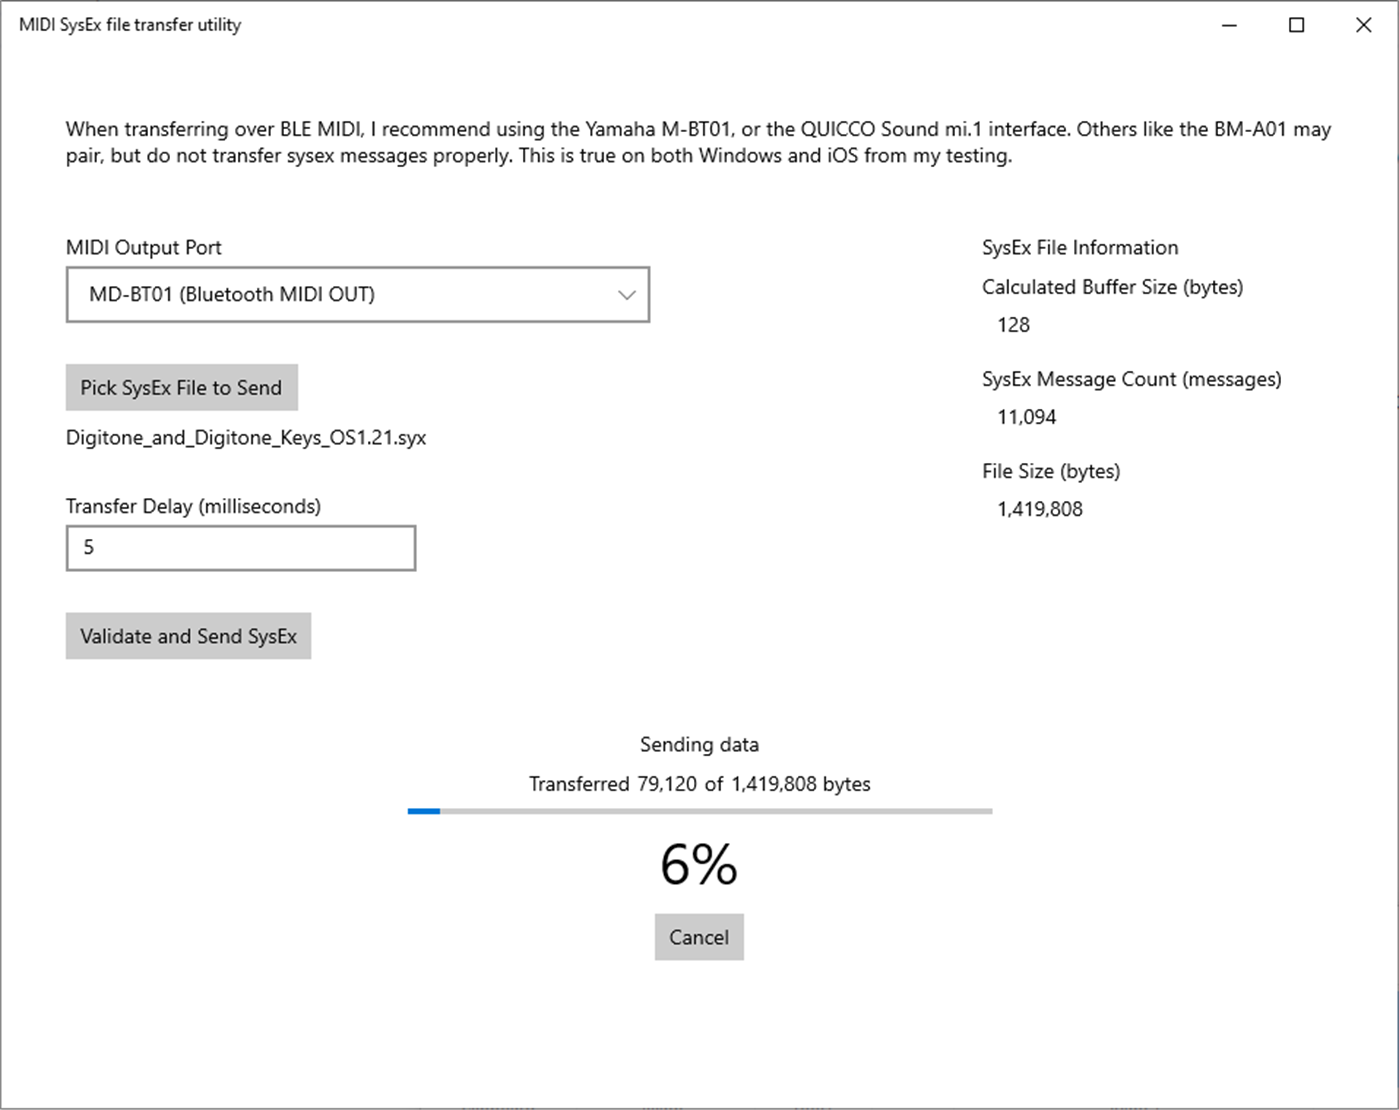Click the Transferred bytes counter text

pyautogui.click(x=699, y=784)
